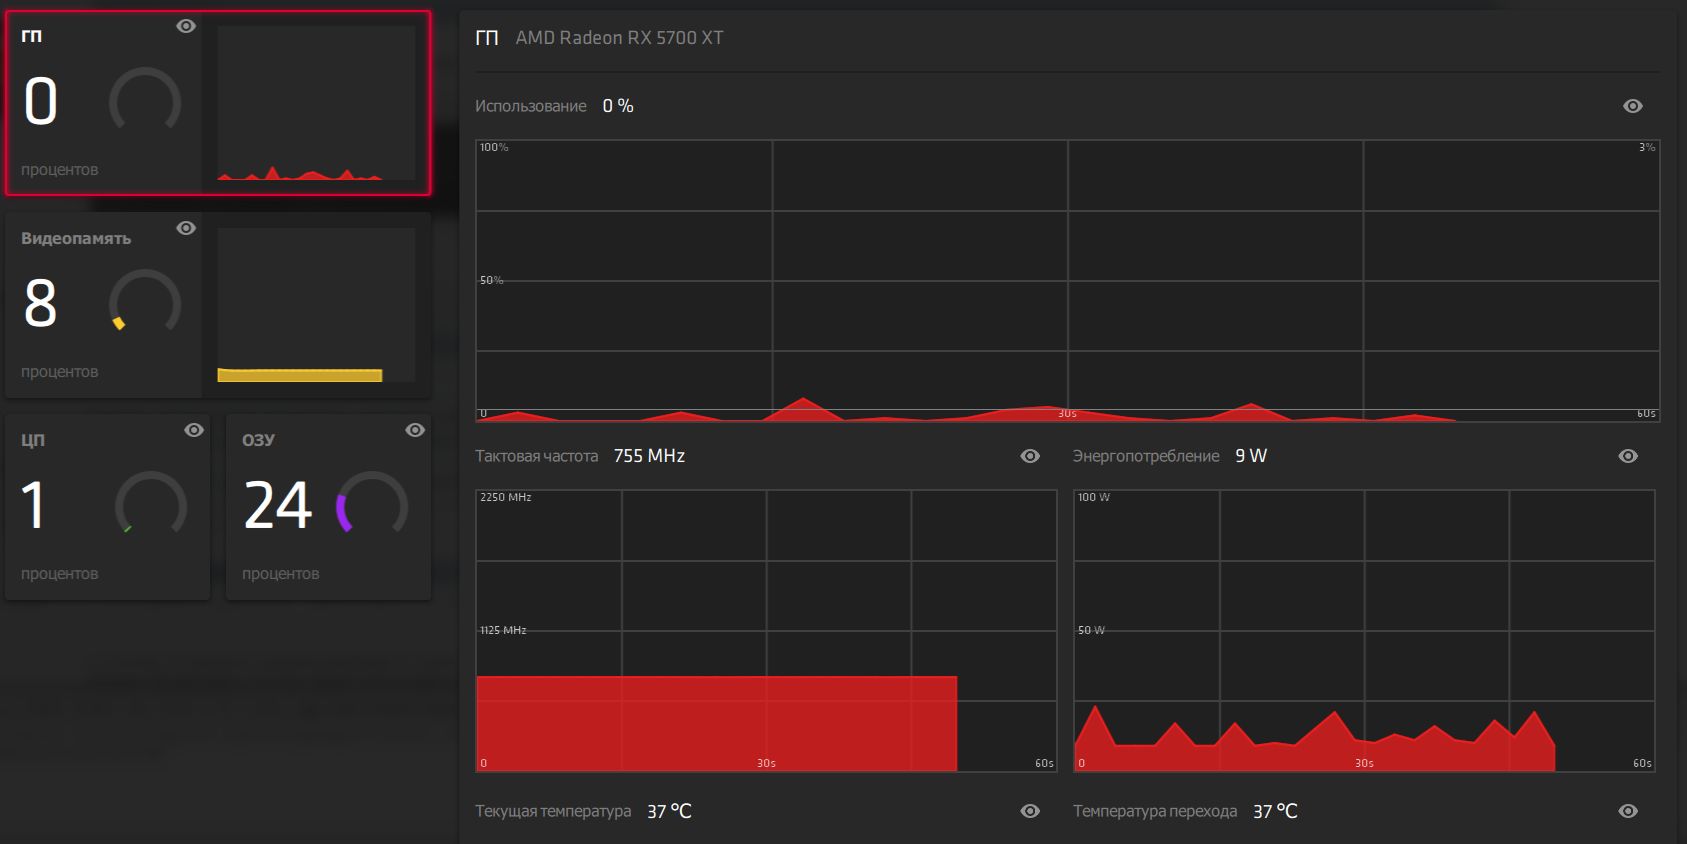Click the GPU usage percentage chart
The width and height of the screenshot is (1687, 844).
[1067, 281]
